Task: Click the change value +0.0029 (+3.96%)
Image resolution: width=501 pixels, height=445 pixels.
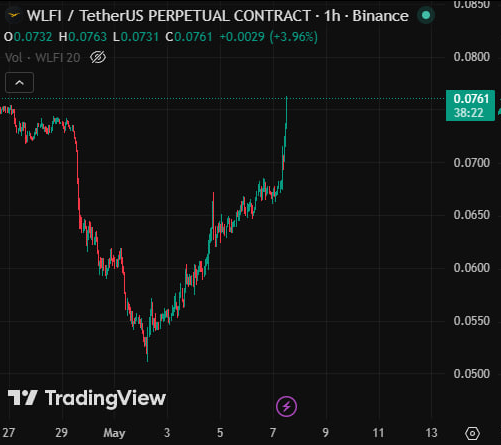Action: 269,37
